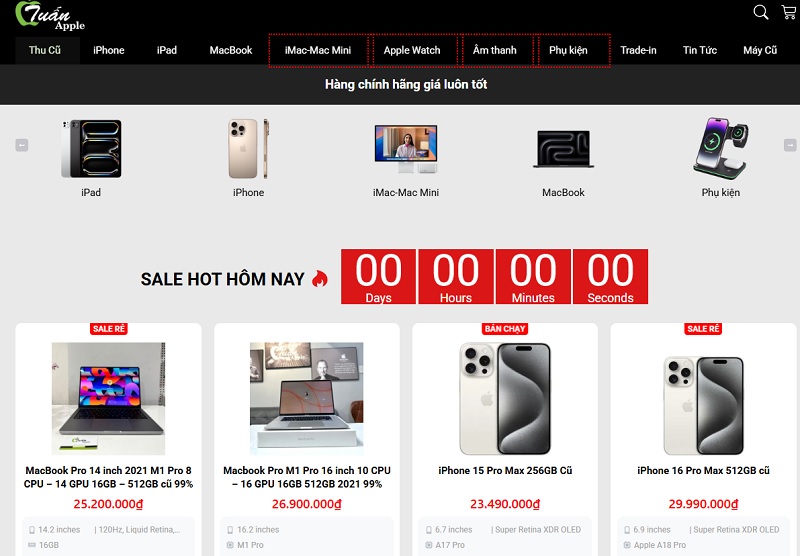Open the search magnifier icon

tap(761, 12)
